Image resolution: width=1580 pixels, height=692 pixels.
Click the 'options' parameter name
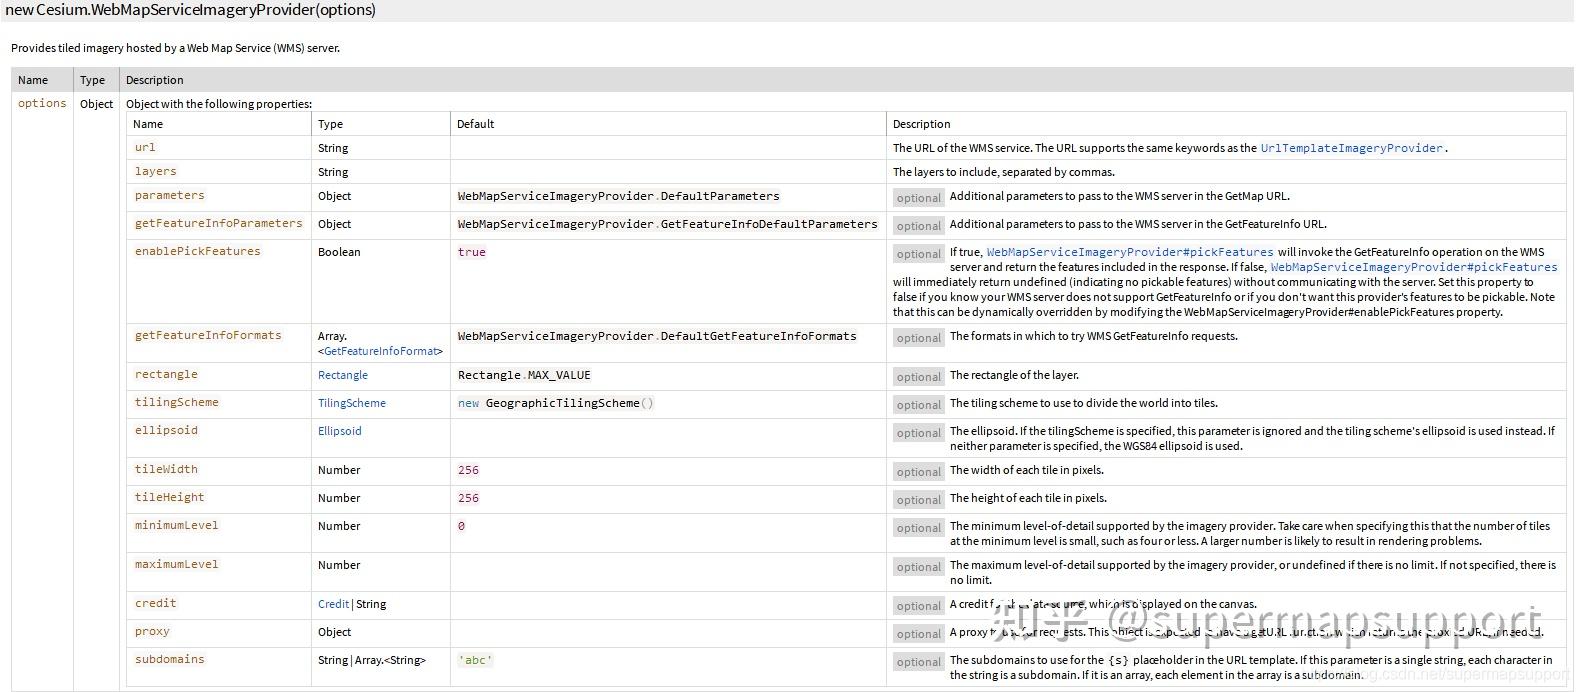click(x=42, y=103)
